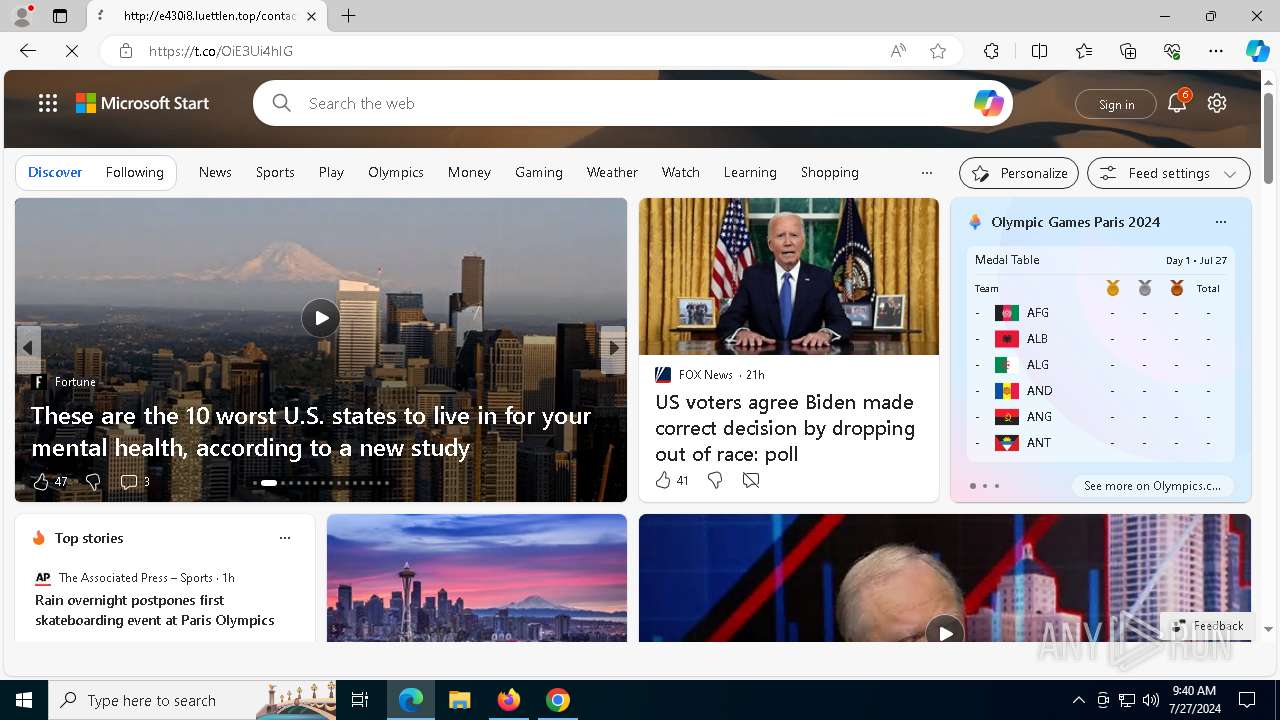
Task: Switch to the Discover tab
Action: click(x=55, y=172)
